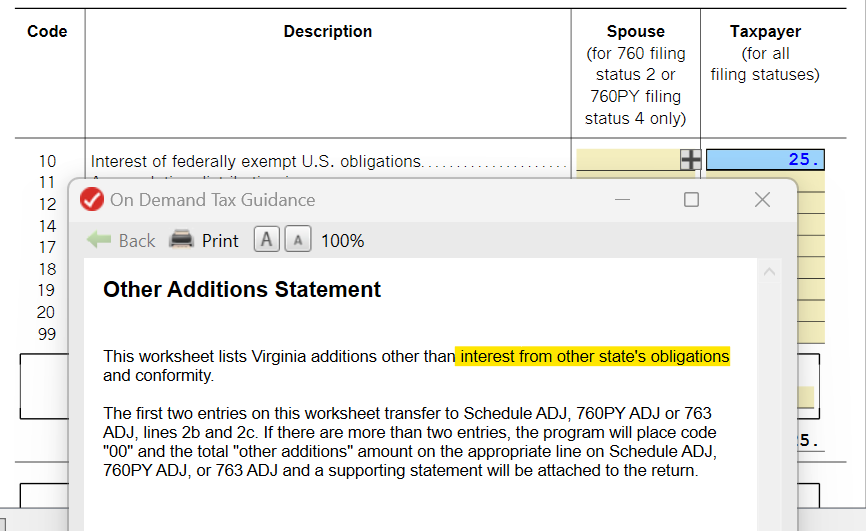Click the Other Additions Statement heading
The height and width of the screenshot is (531, 866).
(x=242, y=290)
